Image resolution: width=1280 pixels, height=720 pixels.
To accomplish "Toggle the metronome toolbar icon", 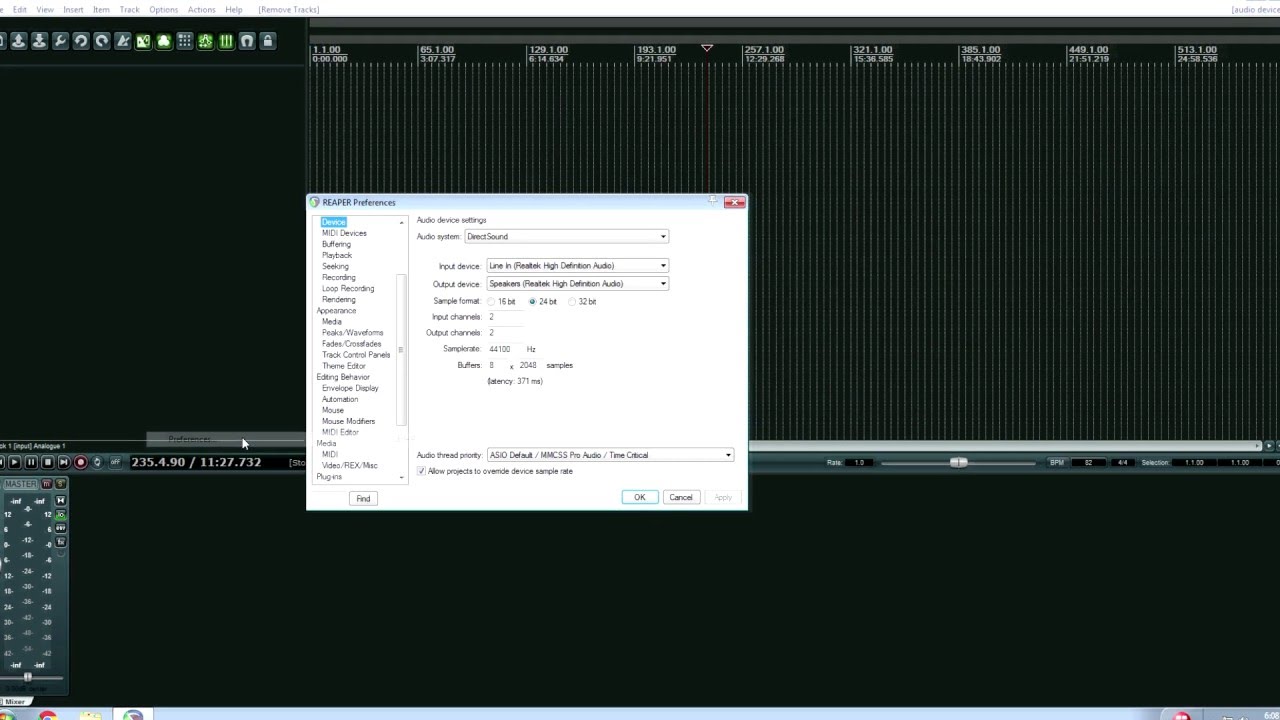I will 122,41.
